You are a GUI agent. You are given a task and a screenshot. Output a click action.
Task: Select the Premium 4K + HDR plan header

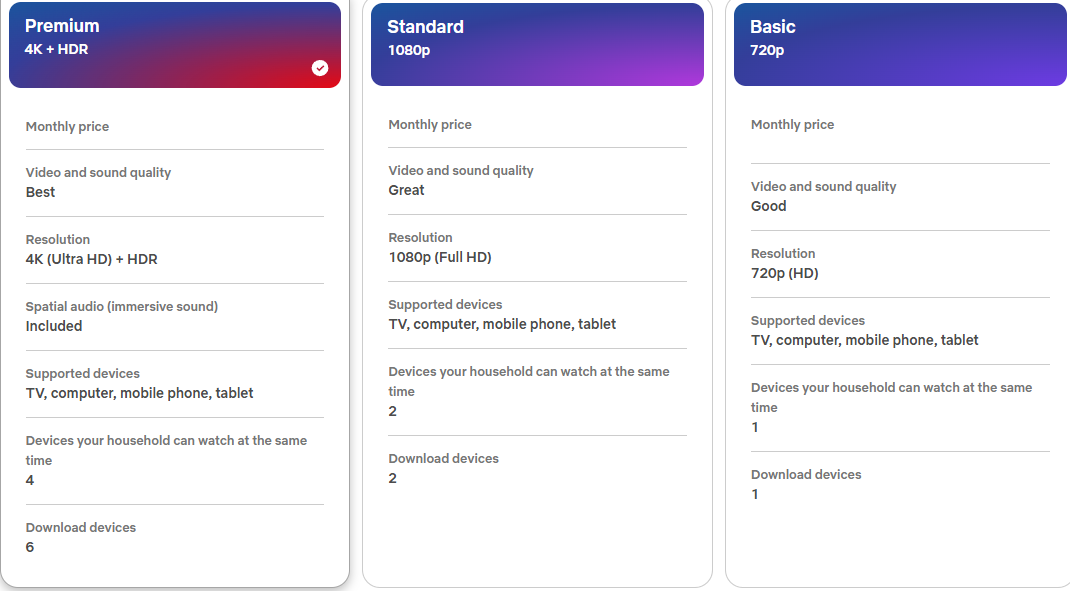point(175,44)
